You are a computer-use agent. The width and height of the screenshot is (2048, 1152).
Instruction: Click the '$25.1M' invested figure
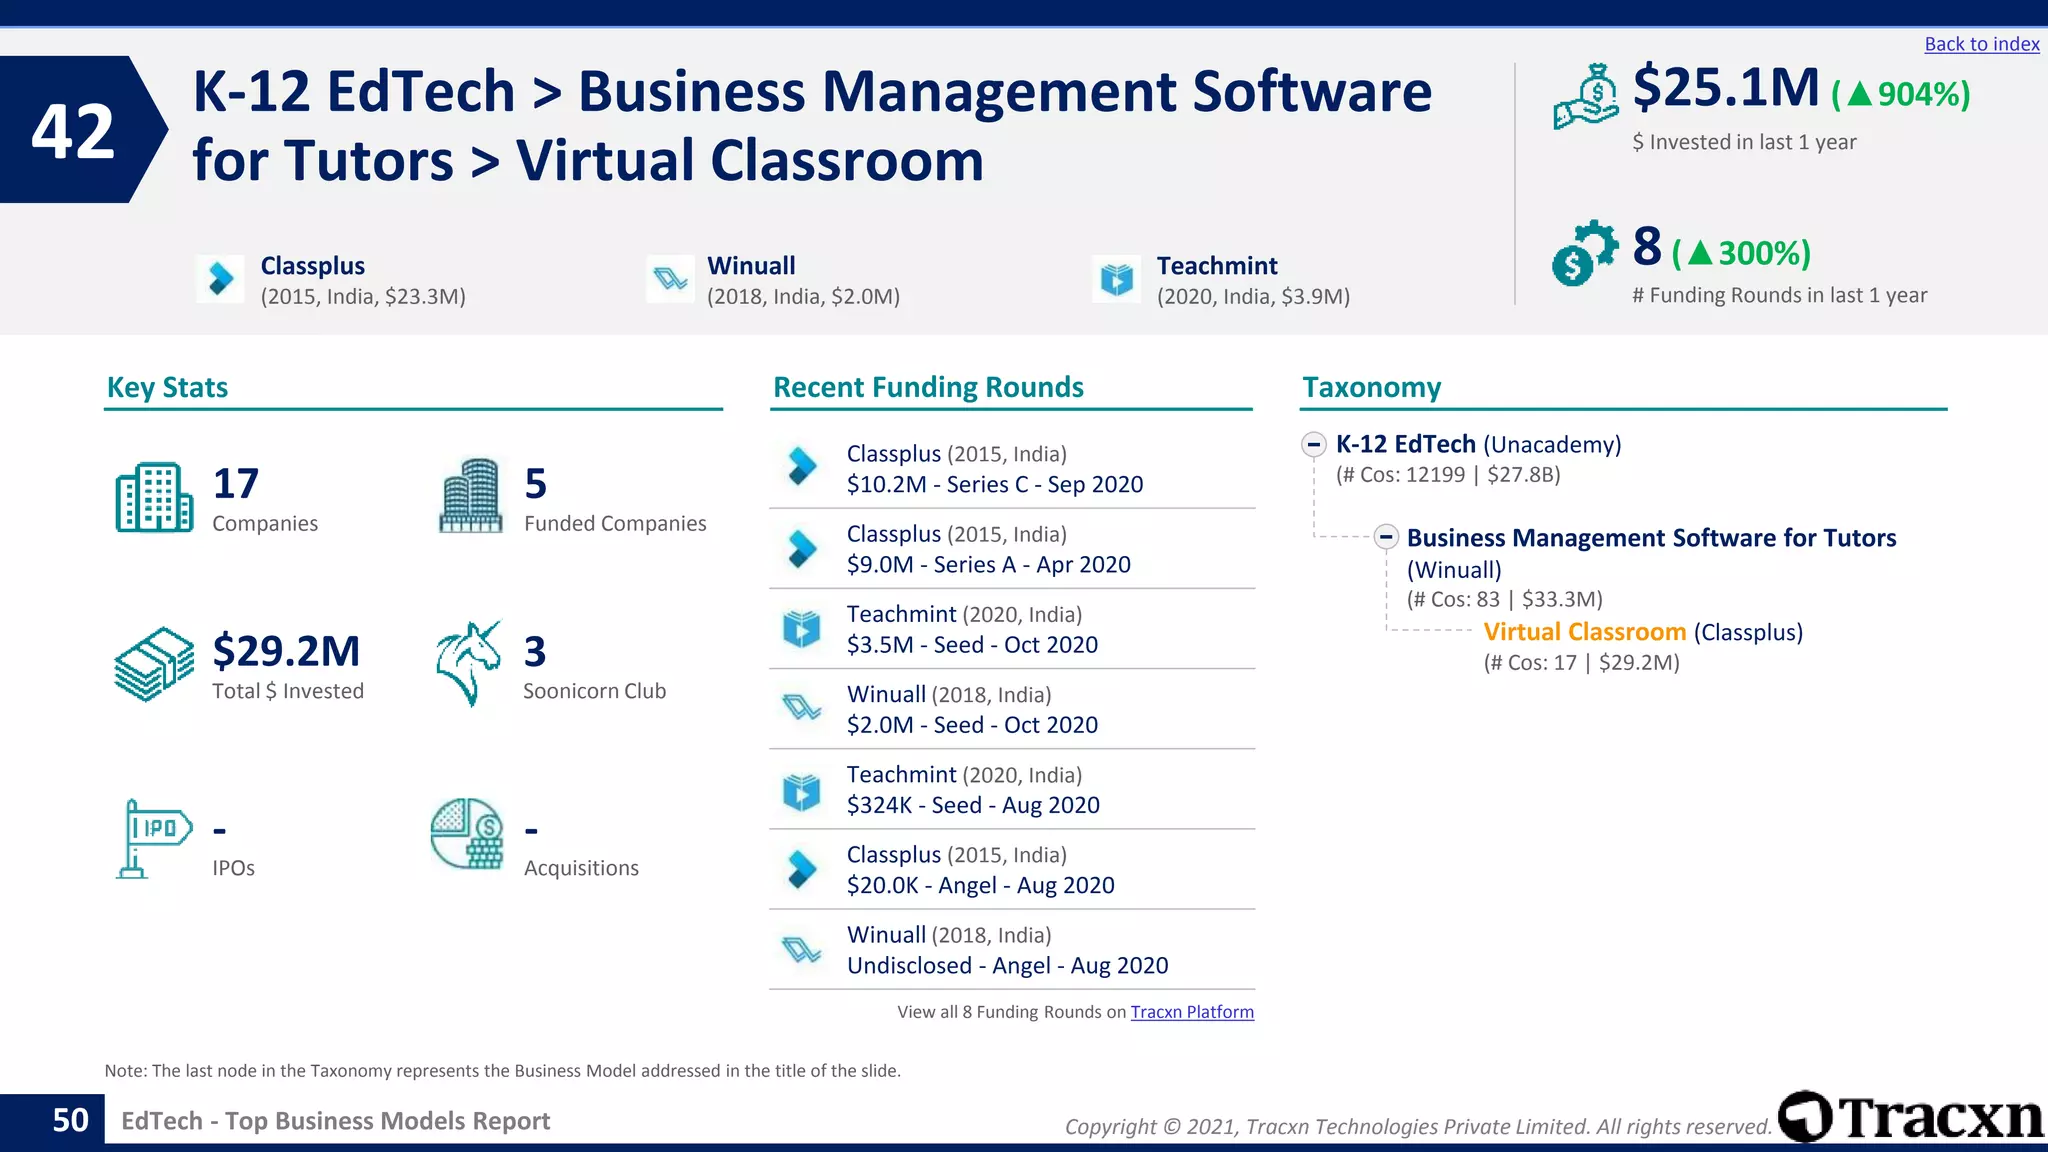(x=1726, y=87)
